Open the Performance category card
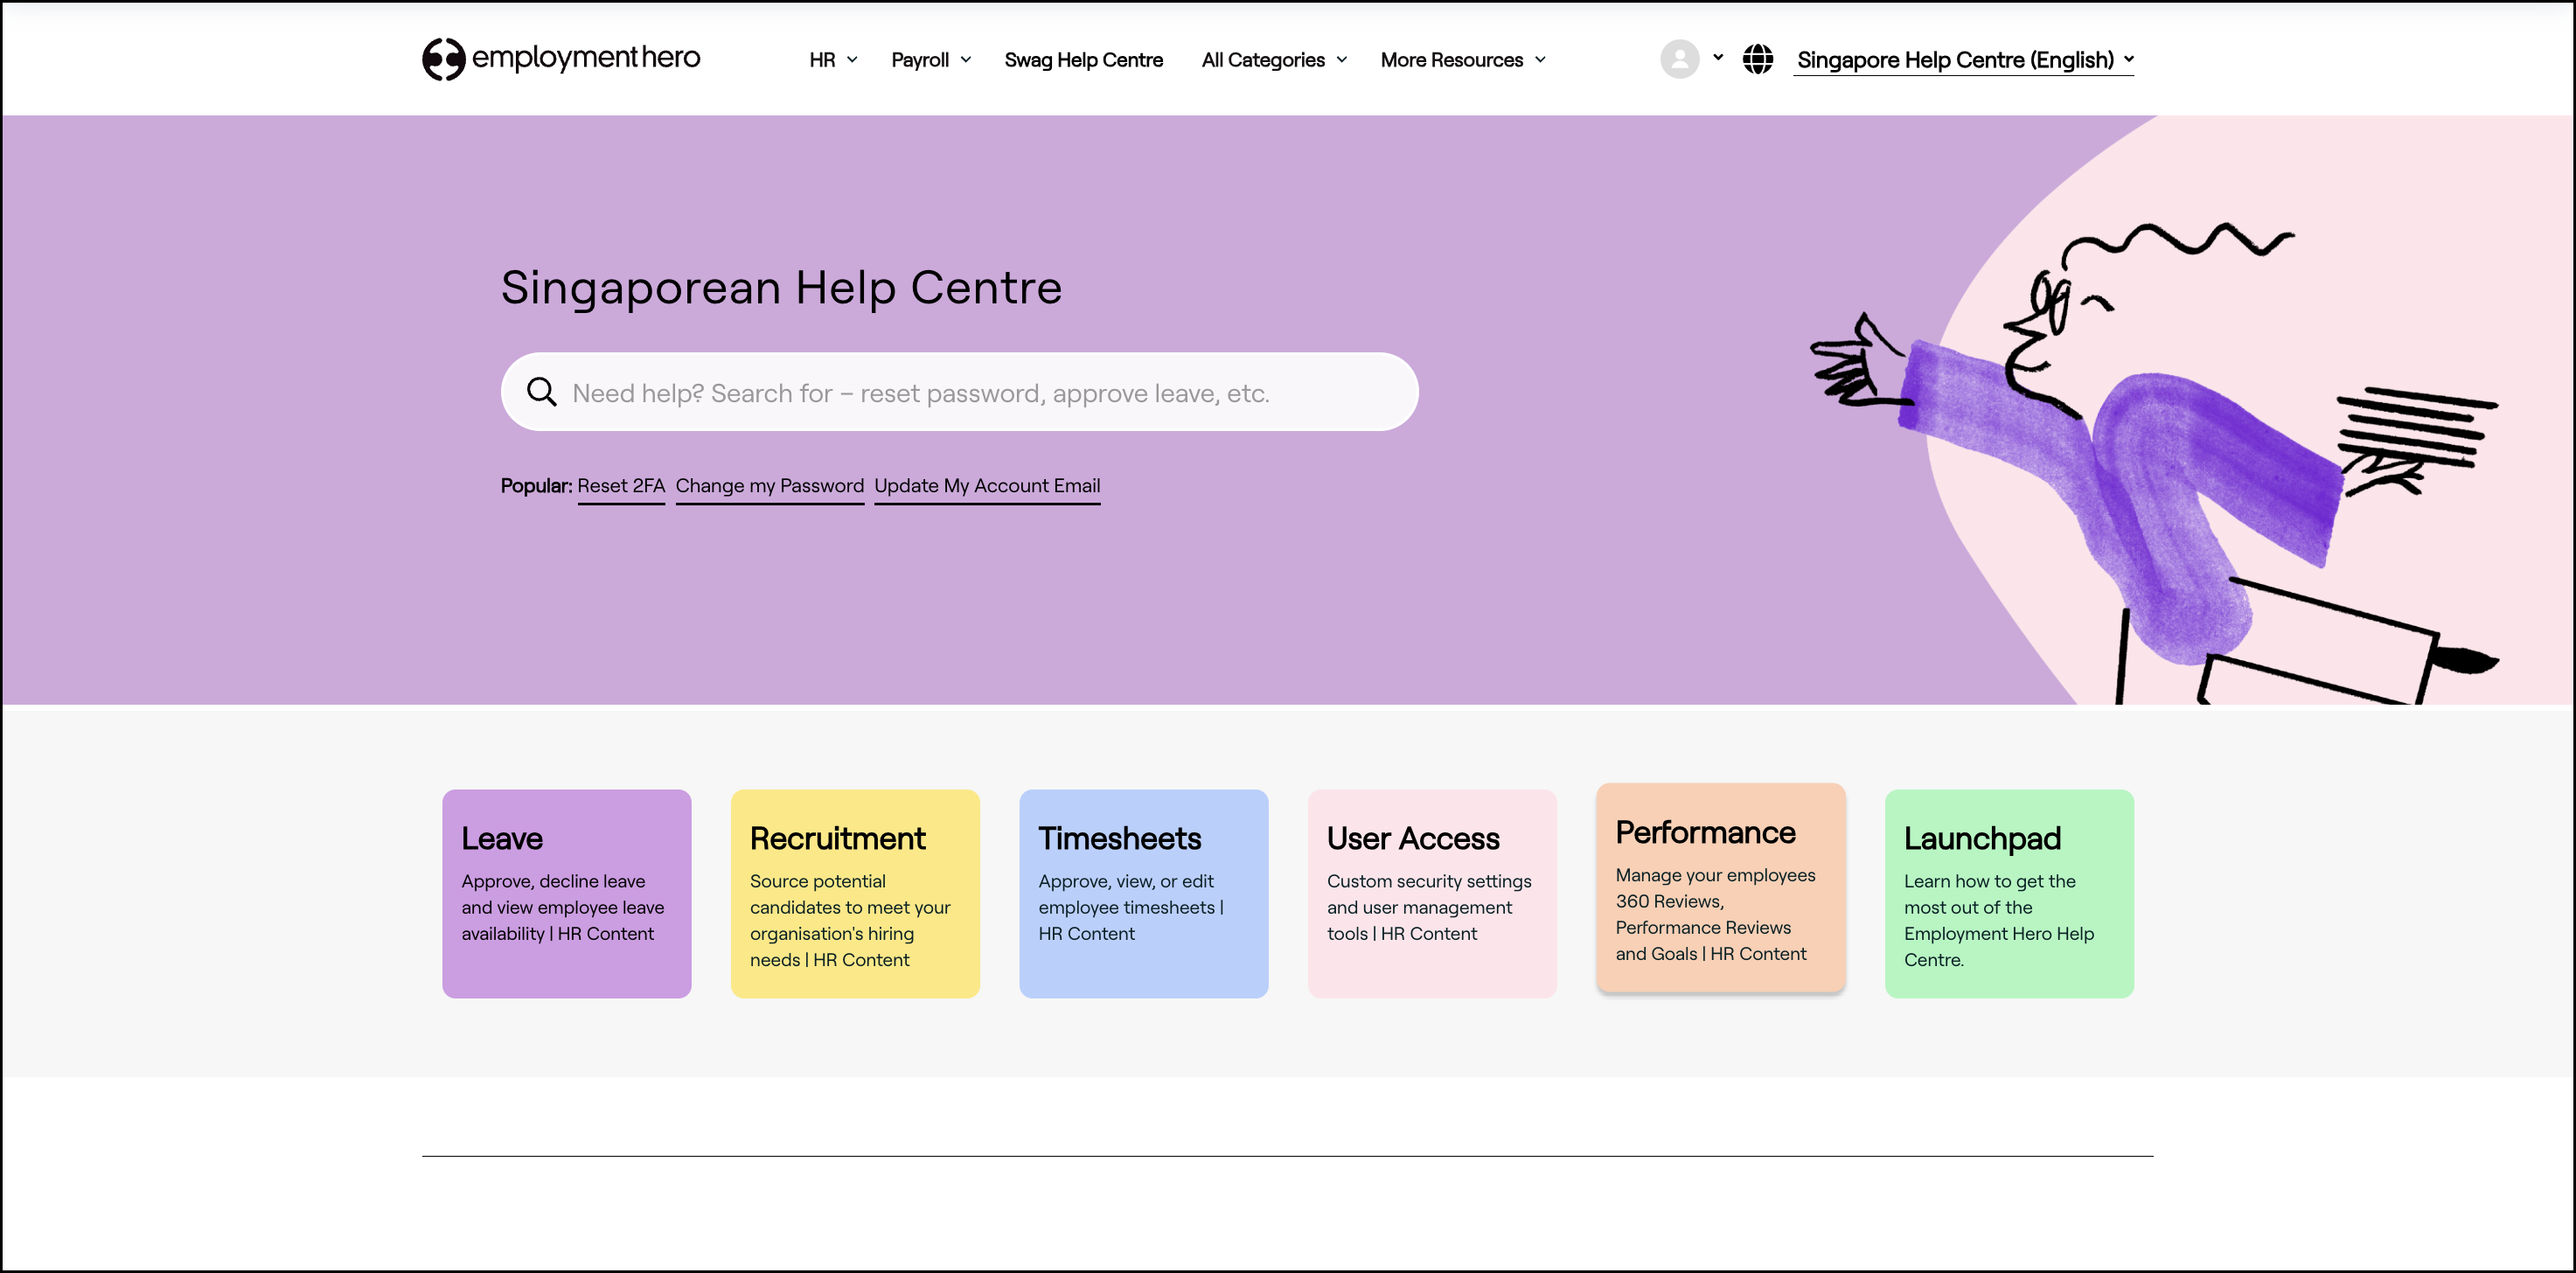This screenshot has width=2576, height=1273. pyautogui.click(x=1719, y=887)
